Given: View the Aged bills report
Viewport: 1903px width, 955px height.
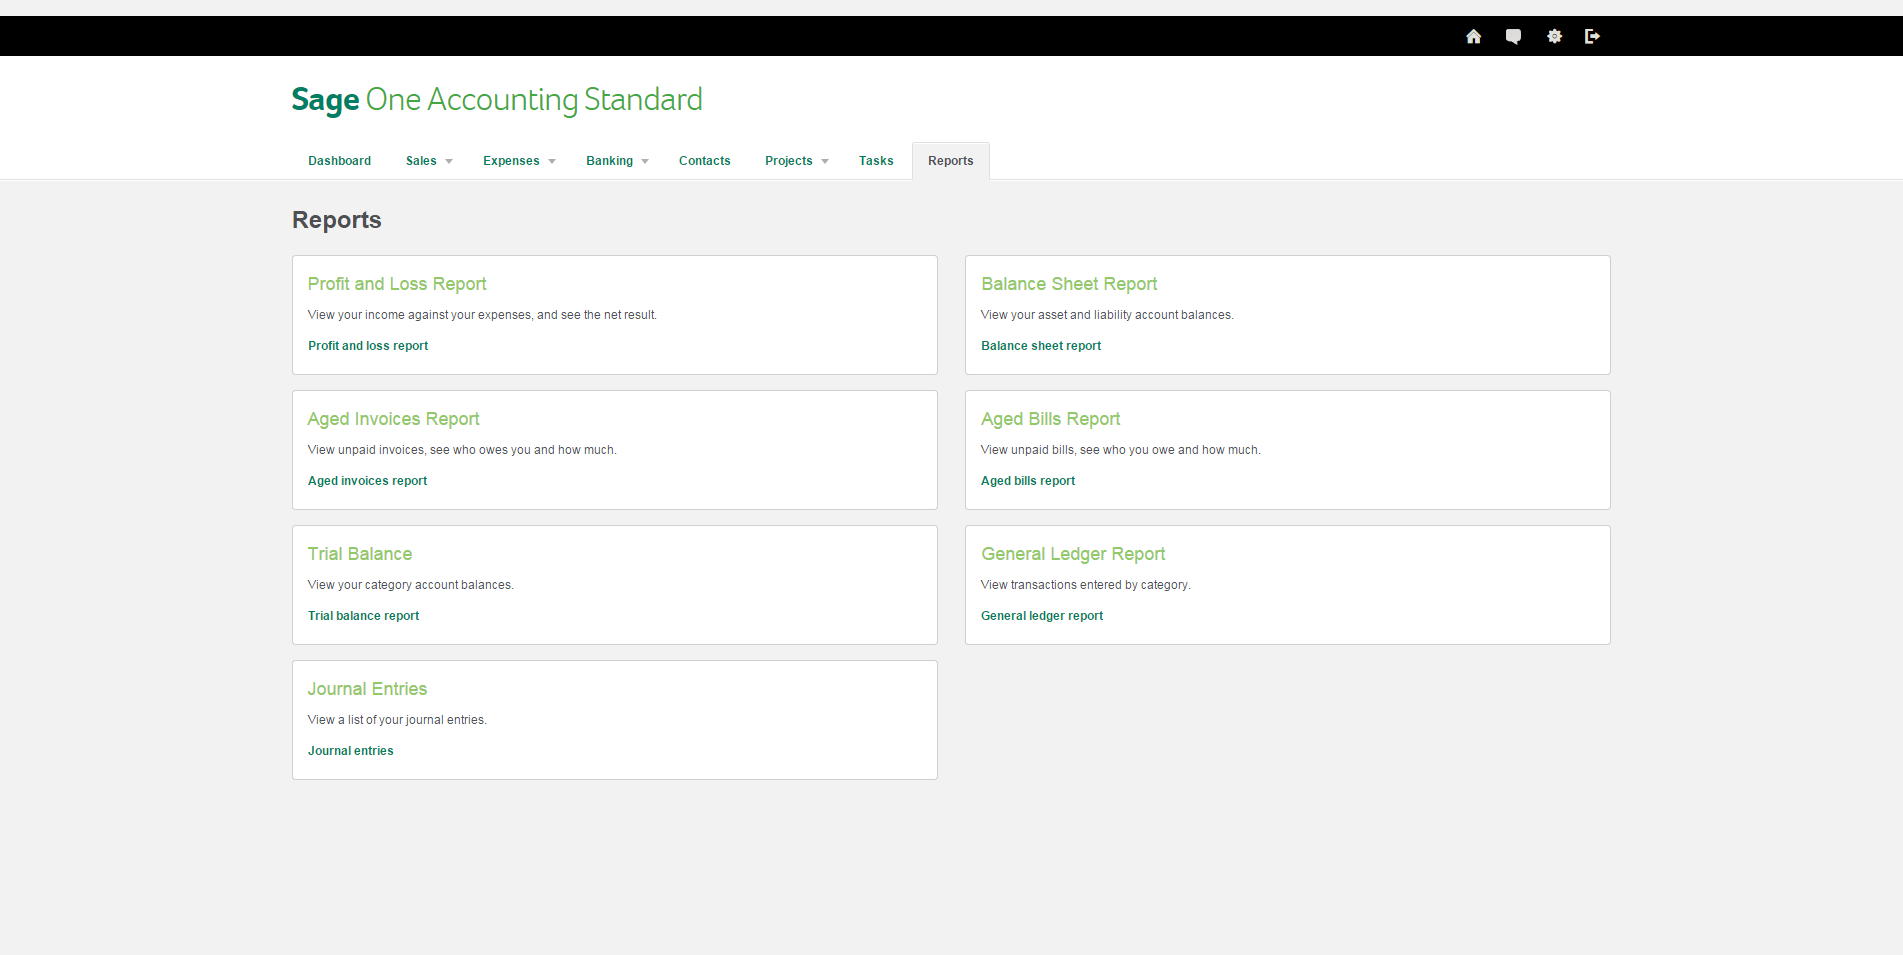Looking at the screenshot, I should (x=1027, y=480).
